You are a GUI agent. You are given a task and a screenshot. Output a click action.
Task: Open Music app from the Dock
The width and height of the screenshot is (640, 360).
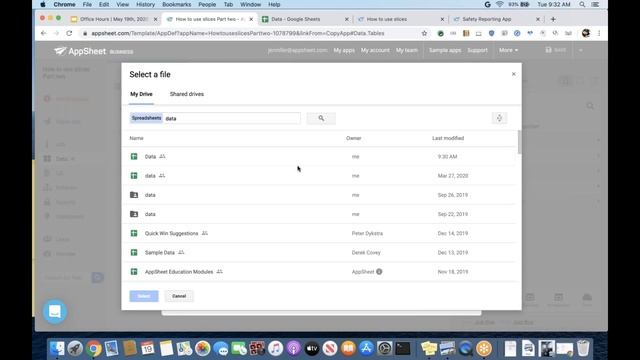pyautogui.click(x=276, y=349)
